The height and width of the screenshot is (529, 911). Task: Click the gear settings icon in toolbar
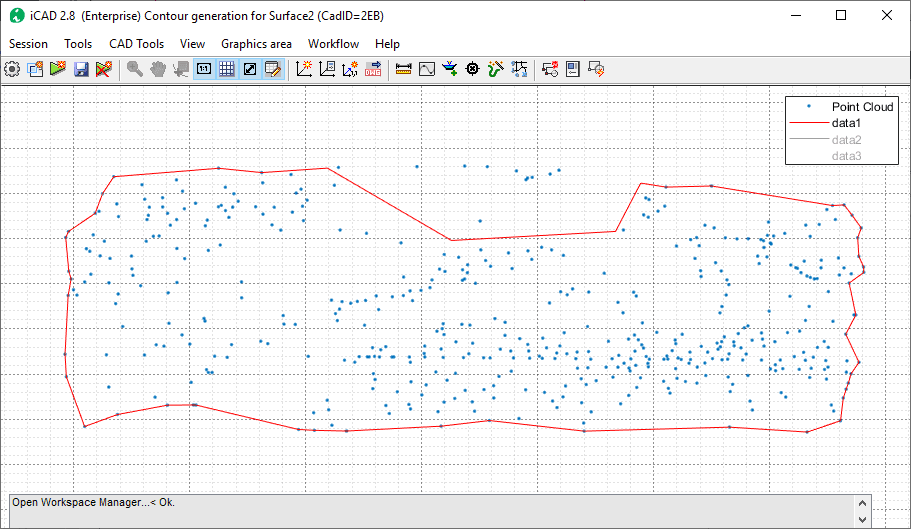(12, 69)
